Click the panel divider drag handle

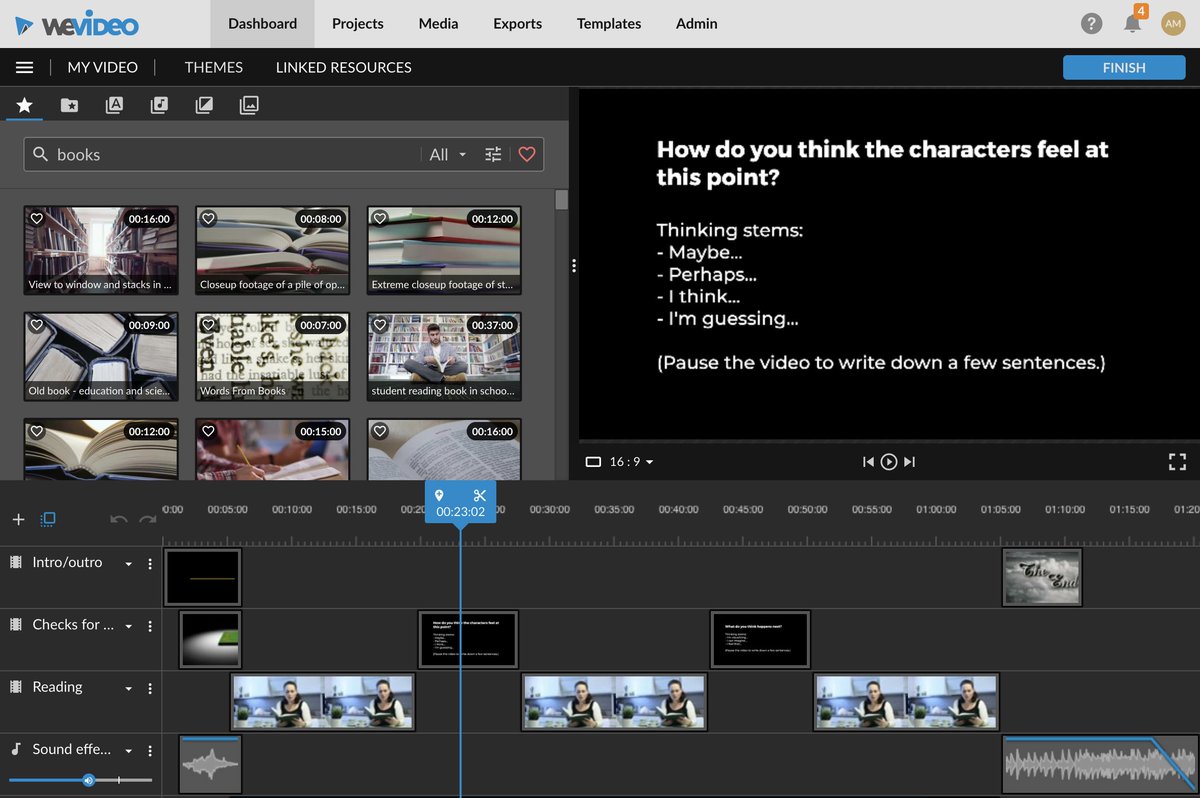point(573,265)
